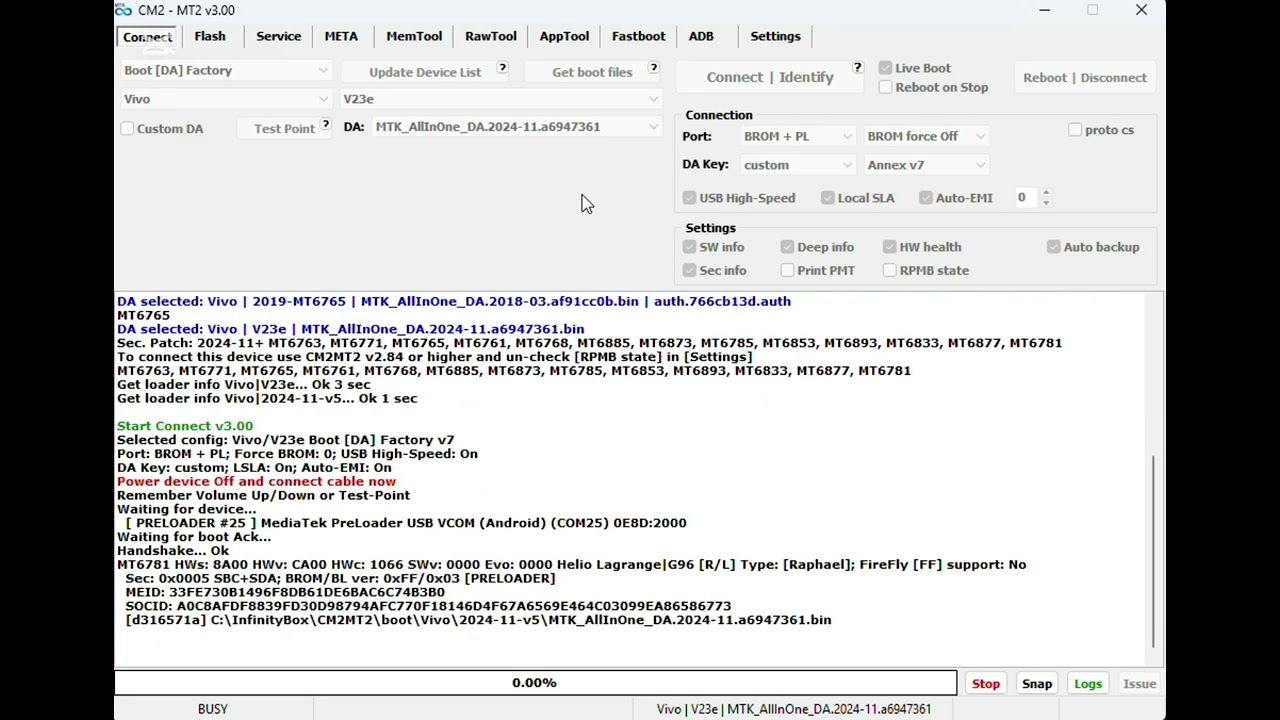Click the MEID log line

285,592
